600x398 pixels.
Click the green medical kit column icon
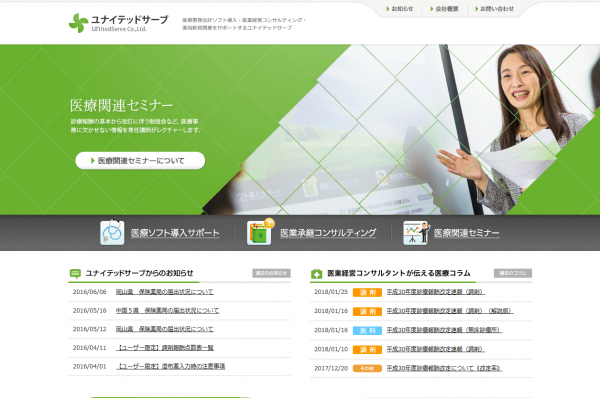[x=316, y=274]
